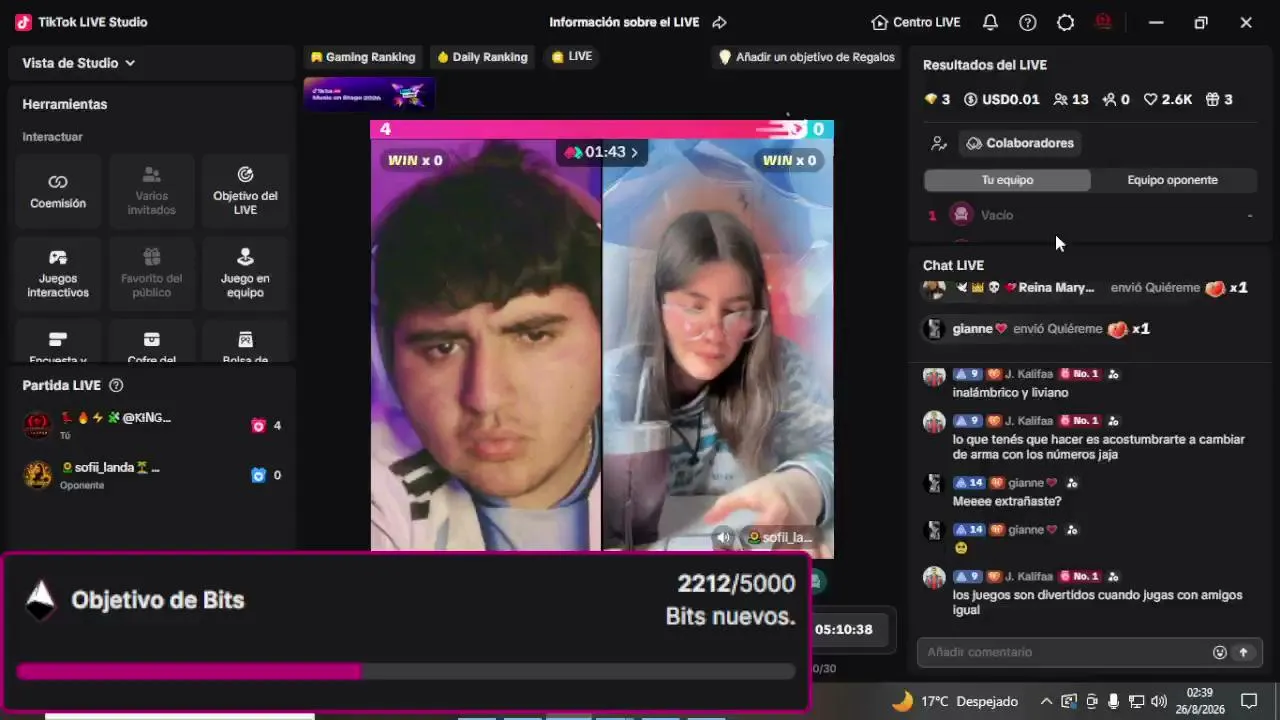
Task: Click the likes heart count 2.6K
Action: 1168,99
